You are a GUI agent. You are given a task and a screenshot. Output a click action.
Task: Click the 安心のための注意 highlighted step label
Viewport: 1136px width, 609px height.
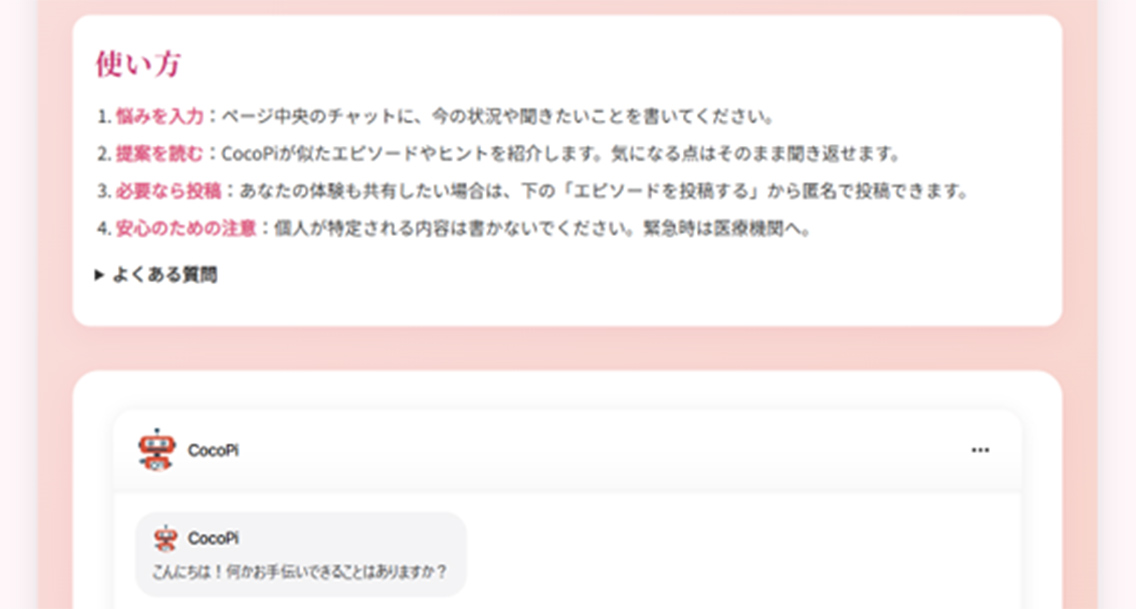click(x=186, y=228)
